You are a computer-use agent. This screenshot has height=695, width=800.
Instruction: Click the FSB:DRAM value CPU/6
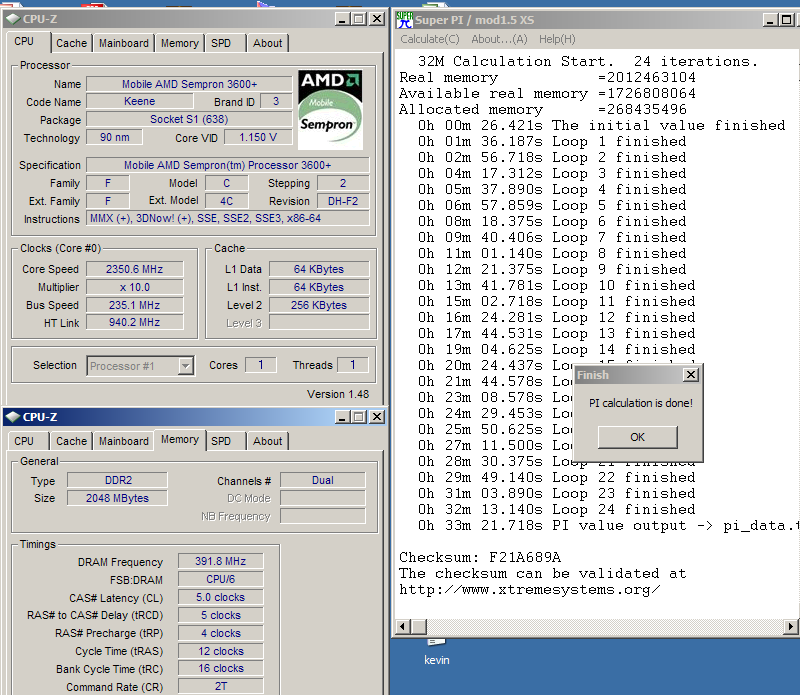coord(220,579)
